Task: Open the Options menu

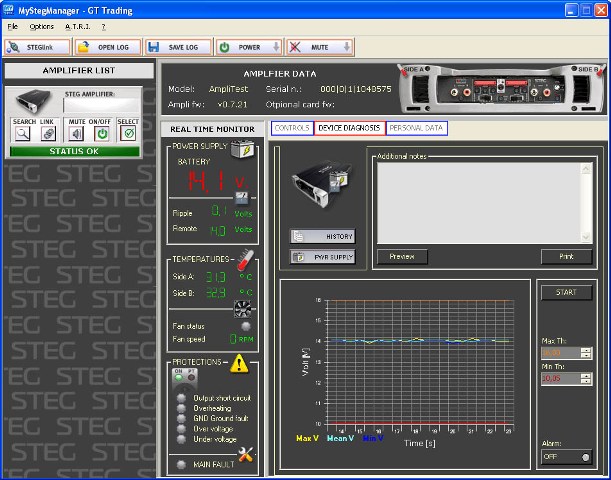Action: click(x=41, y=25)
